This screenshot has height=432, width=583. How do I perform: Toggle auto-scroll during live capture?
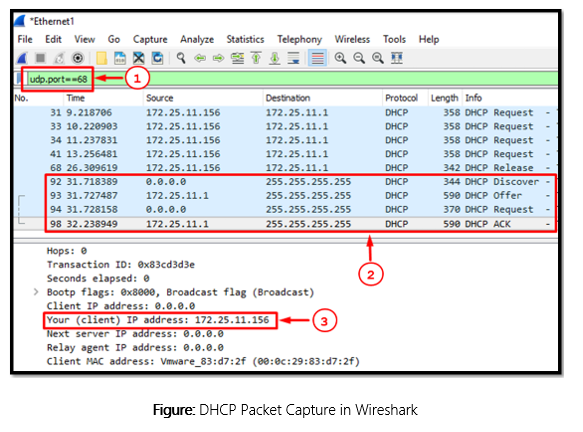pos(294,58)
